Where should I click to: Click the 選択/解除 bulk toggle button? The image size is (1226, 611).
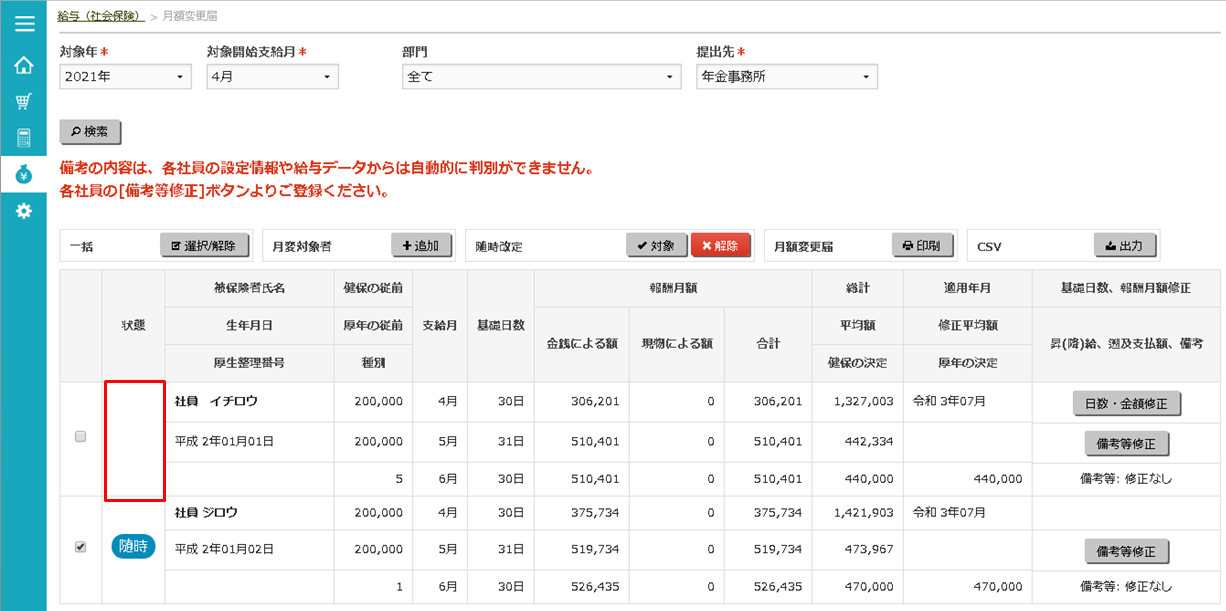[205, 246]
